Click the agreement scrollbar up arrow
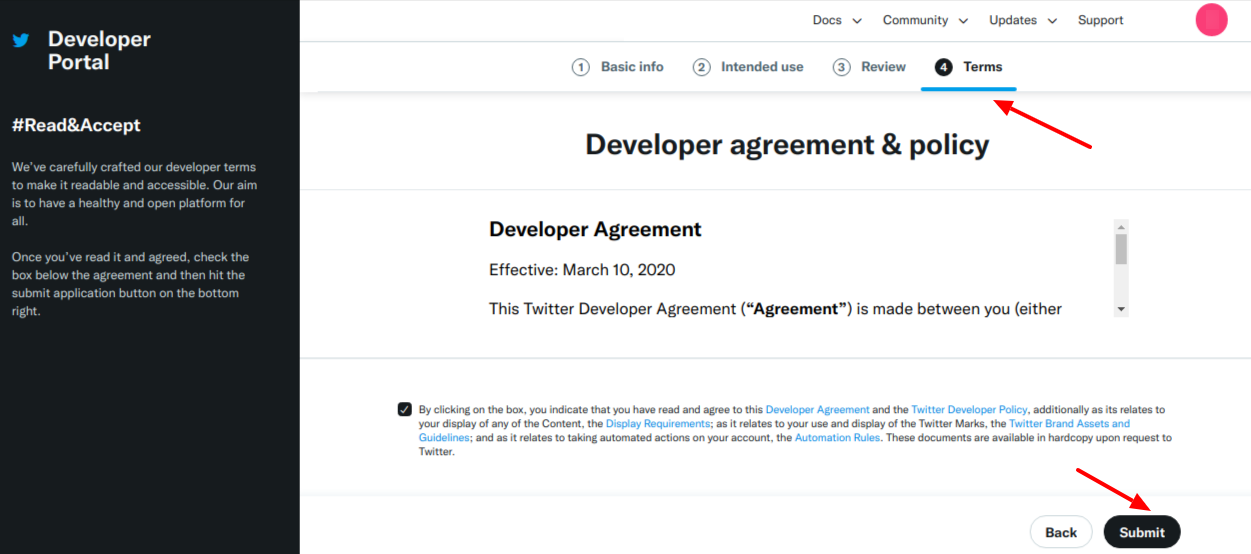This screenshot has height=554, width=1251. [x=1121, y=227]
